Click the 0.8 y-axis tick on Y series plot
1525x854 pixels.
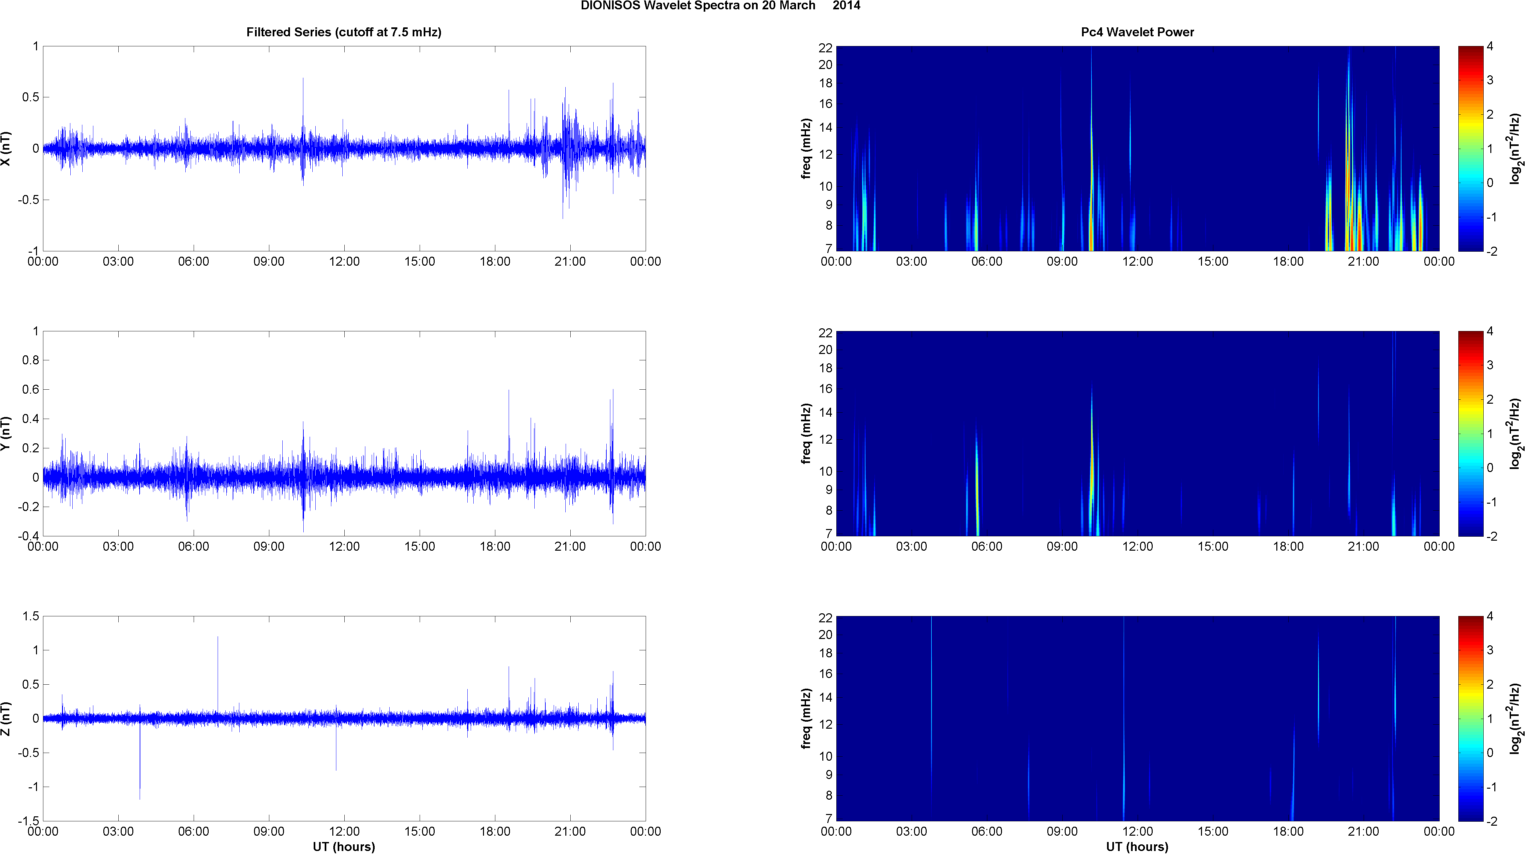(x=30, y=361)
